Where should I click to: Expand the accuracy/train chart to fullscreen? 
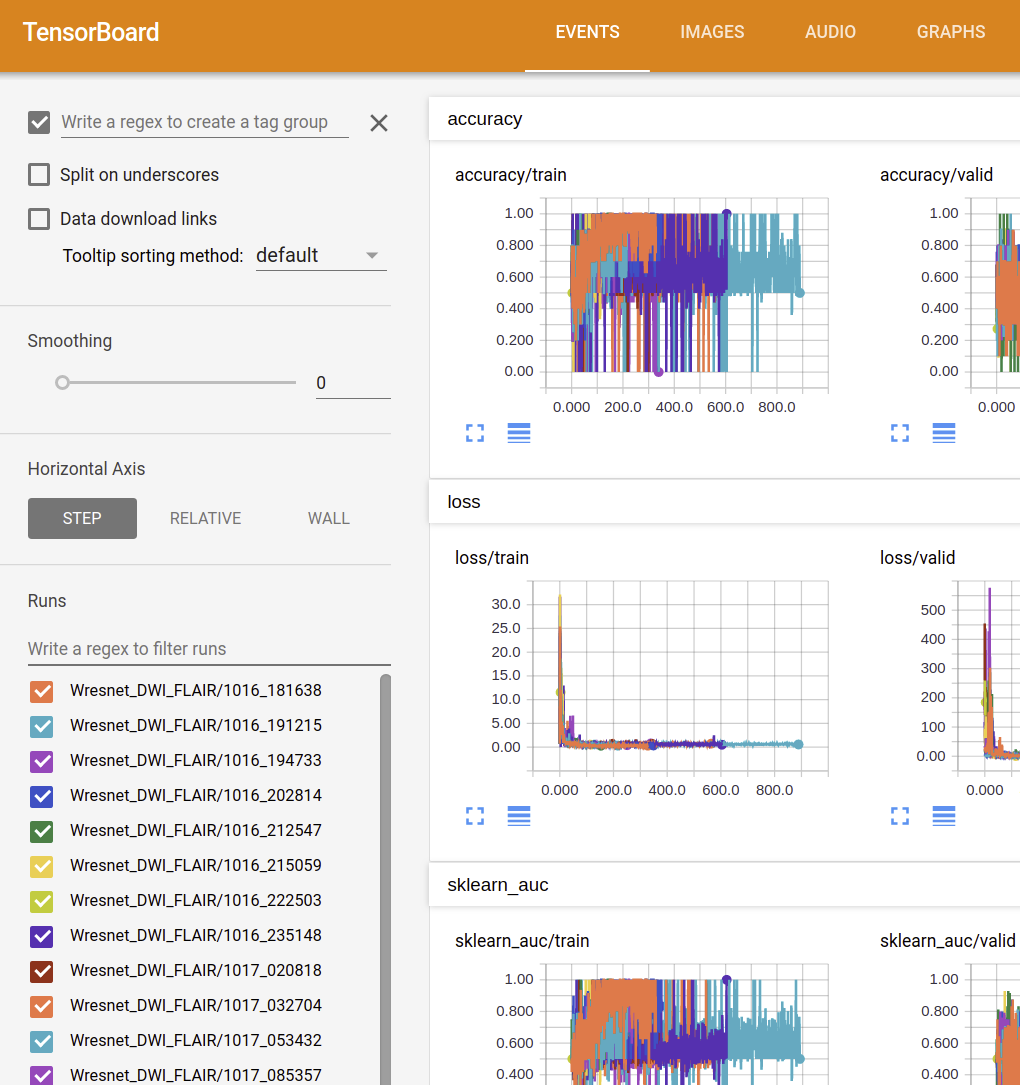point(474,433)
